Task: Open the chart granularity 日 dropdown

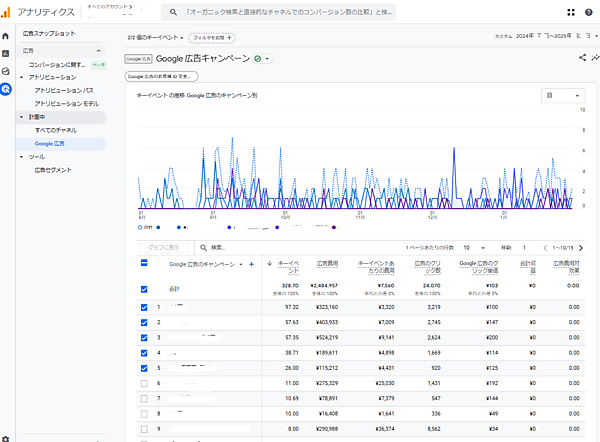Action: pos(562,96)
